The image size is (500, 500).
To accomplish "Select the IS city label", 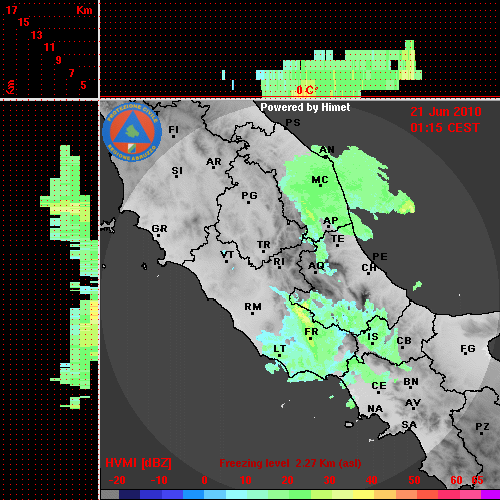I will 373,337.
